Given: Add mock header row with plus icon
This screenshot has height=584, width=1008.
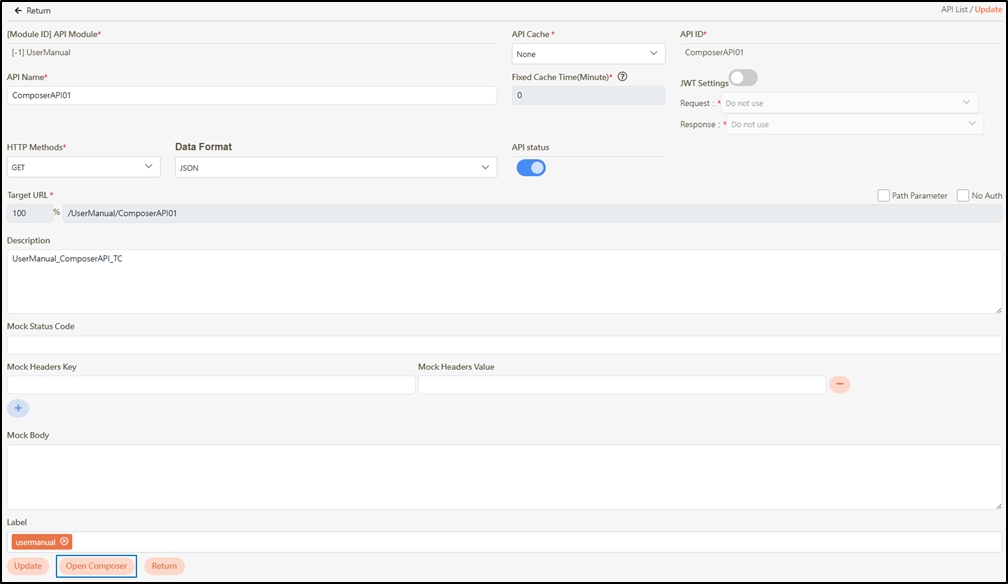Looking at the screenshot, I should click(18, 408).
